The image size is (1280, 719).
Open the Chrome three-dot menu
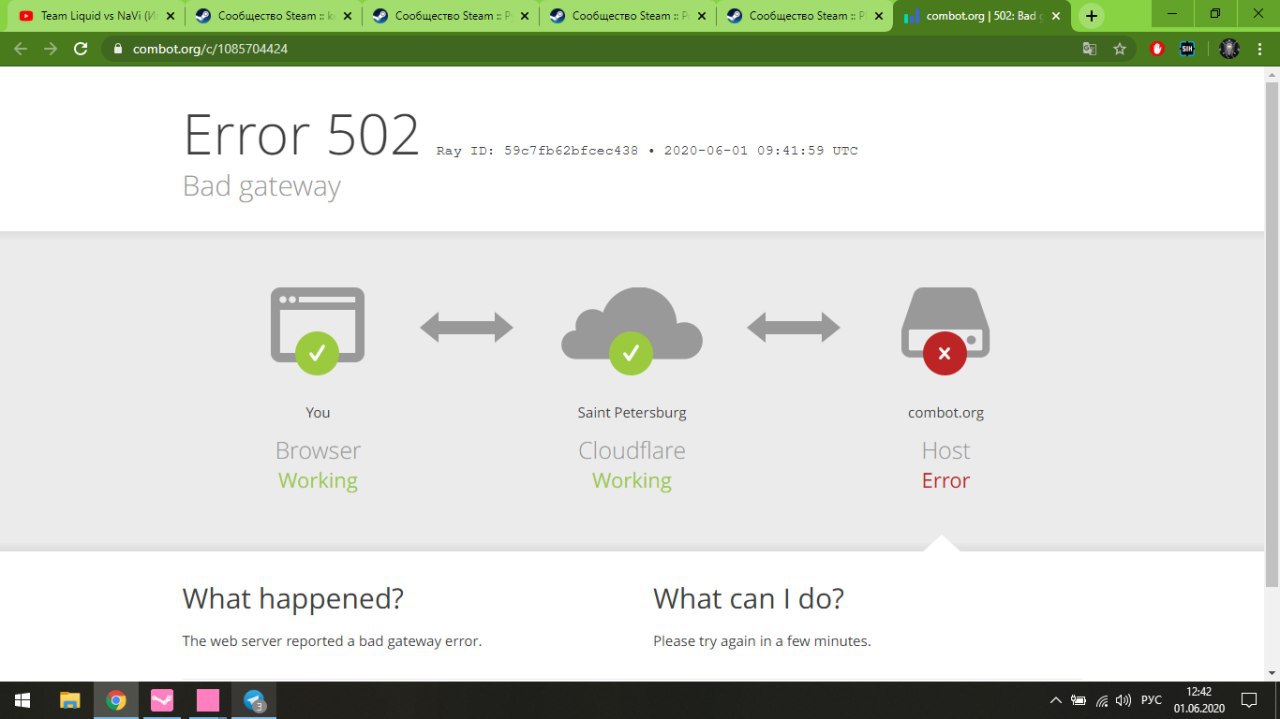click(1259, 48)
